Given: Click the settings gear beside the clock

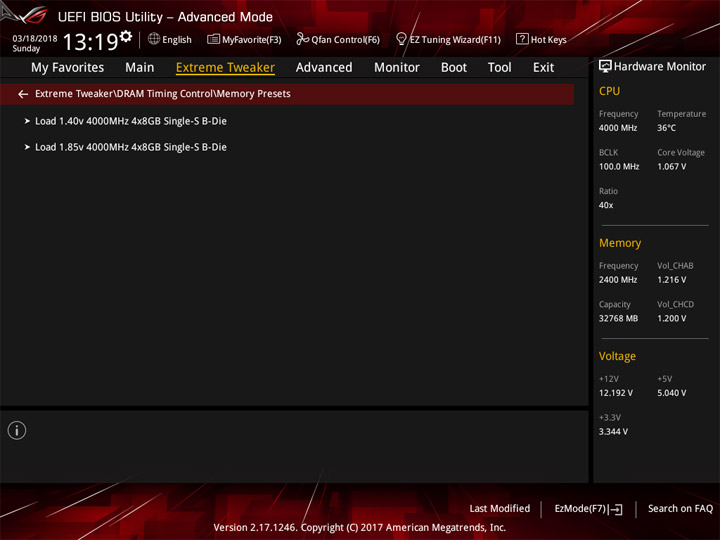Looking at the screenshot, I should coord(126,36).
